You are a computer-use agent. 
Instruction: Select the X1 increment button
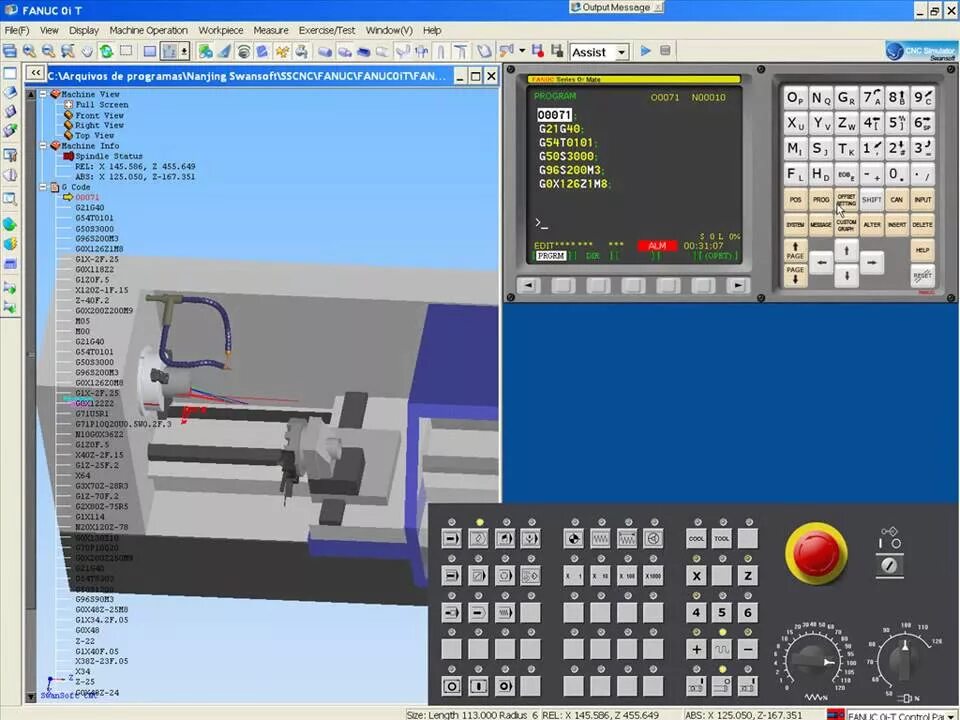click(574, 576)
